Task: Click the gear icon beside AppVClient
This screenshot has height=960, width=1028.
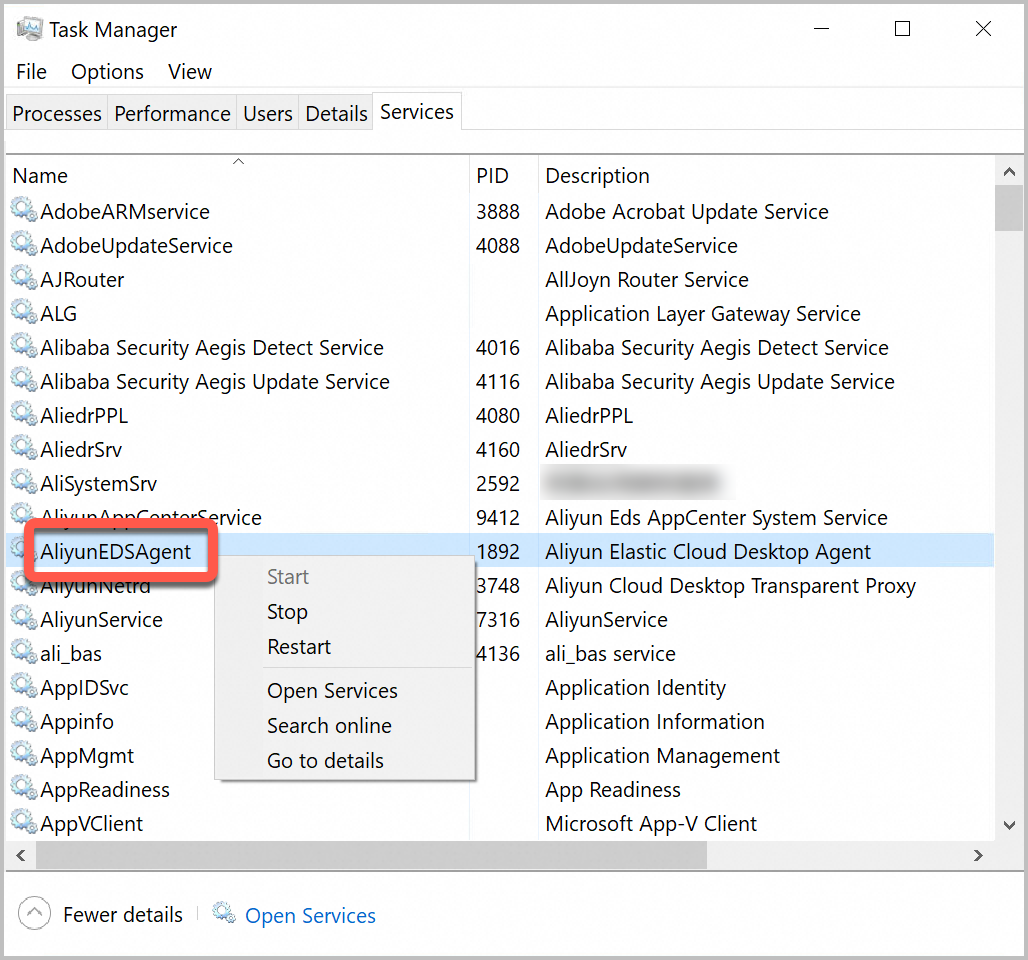Action: coord(24,823)
